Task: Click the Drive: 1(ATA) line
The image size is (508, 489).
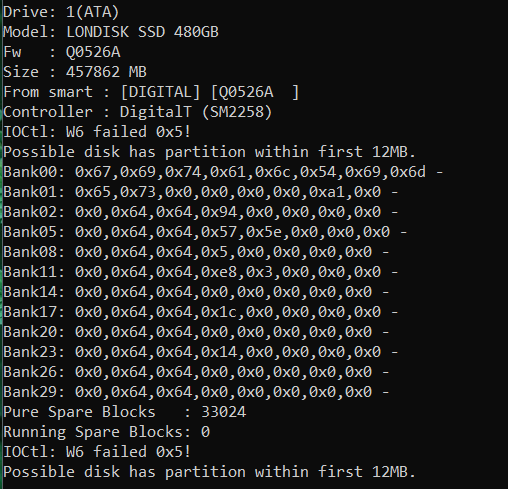Action: point(61,12)
